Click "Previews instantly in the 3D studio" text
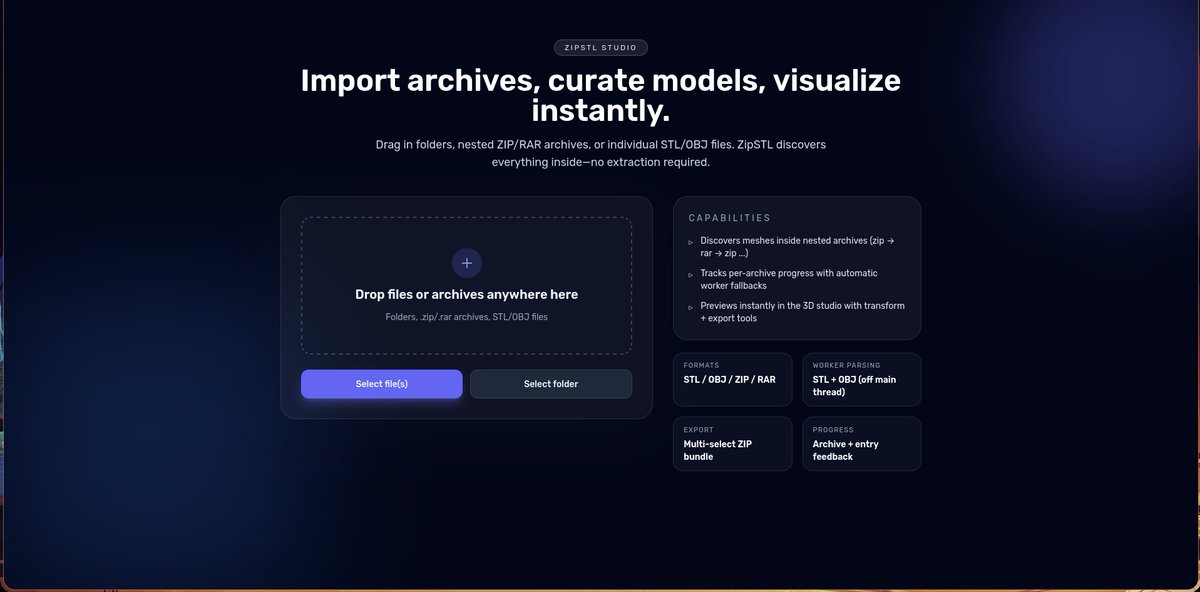This screenshot has height=592, width=1200. click(802, 312)
